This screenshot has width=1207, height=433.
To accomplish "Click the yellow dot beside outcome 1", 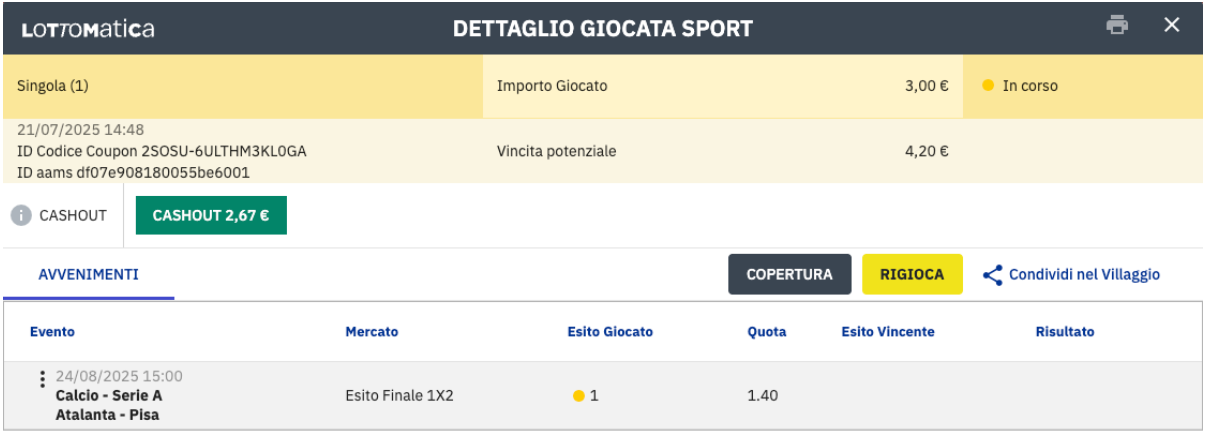I will [x=578, y=396].
